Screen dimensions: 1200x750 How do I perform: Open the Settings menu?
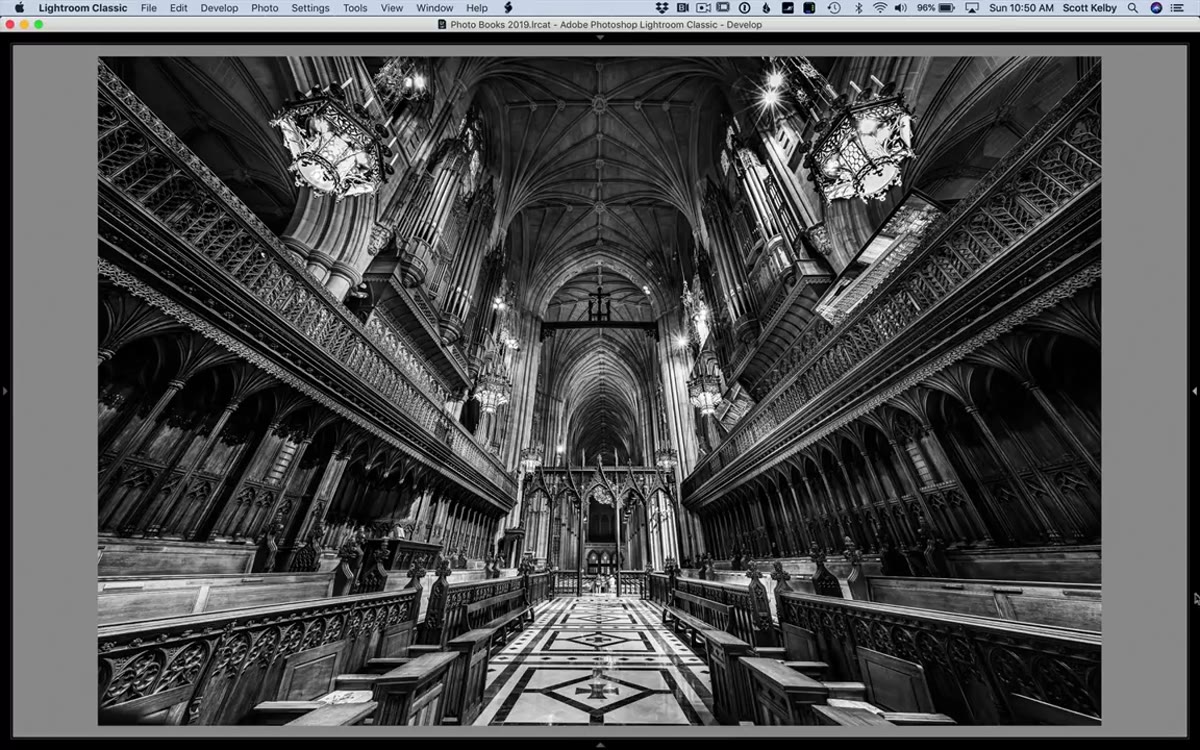310,8
